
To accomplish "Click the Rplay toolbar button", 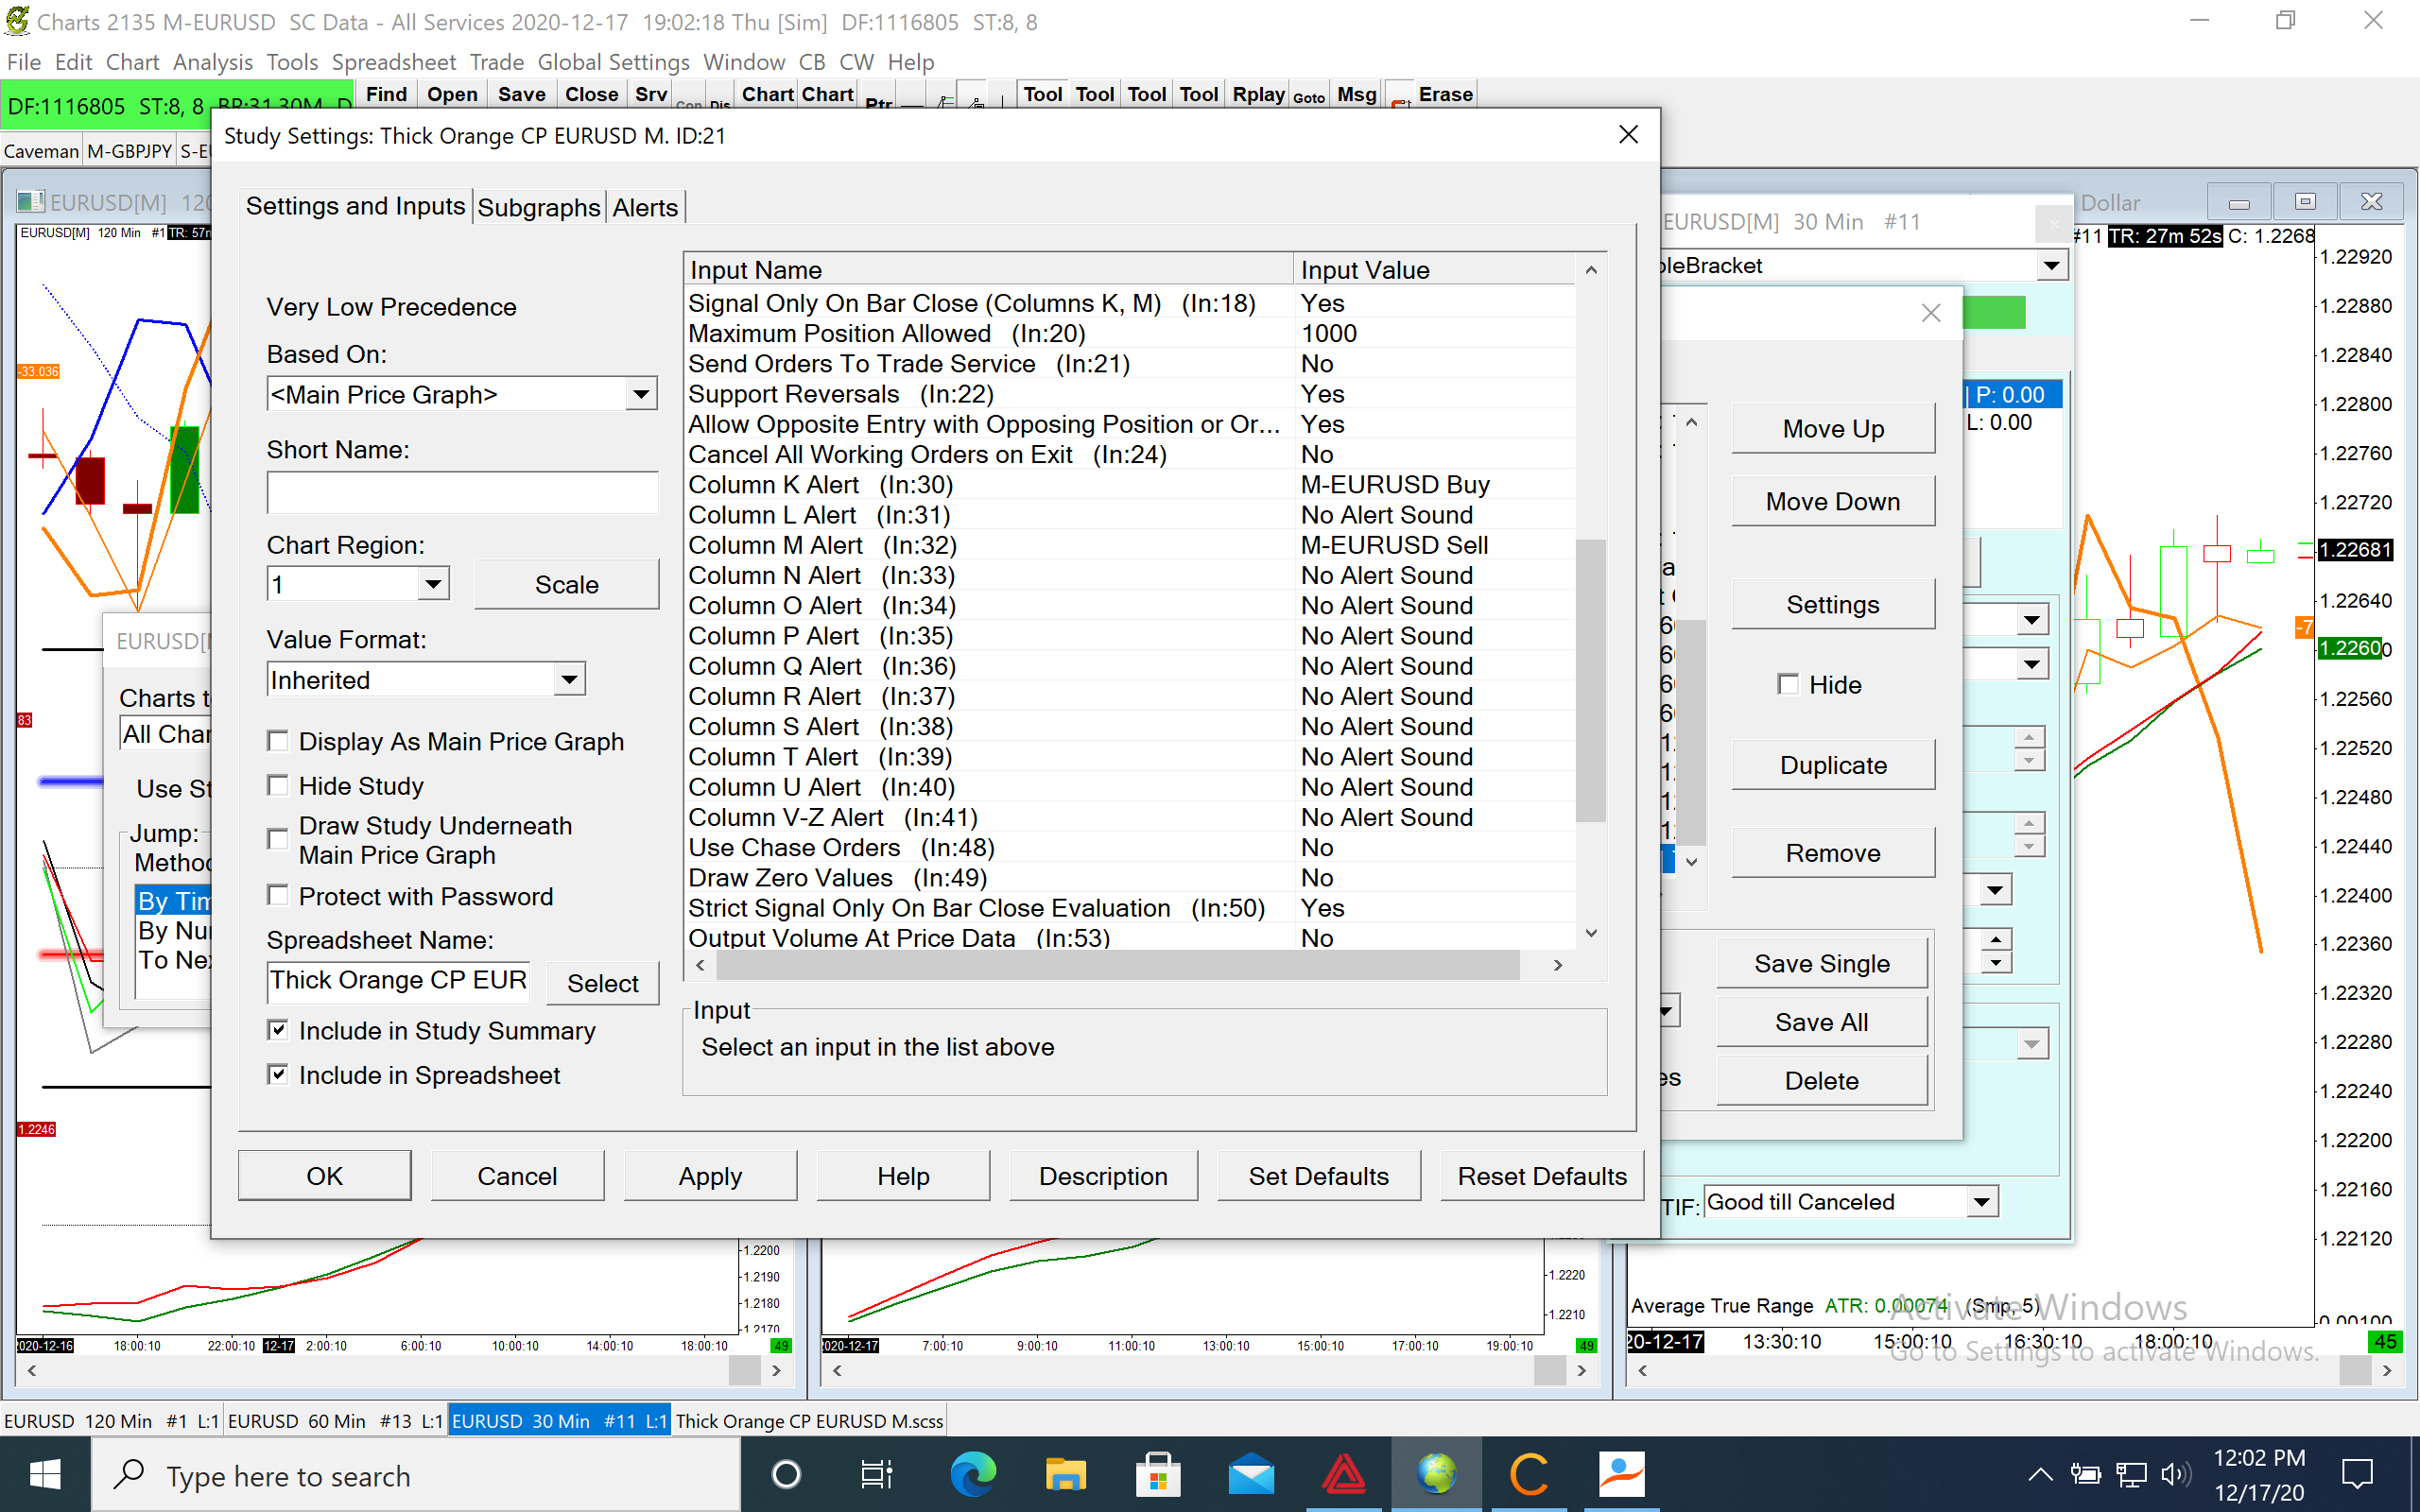I will point(1257,94).
